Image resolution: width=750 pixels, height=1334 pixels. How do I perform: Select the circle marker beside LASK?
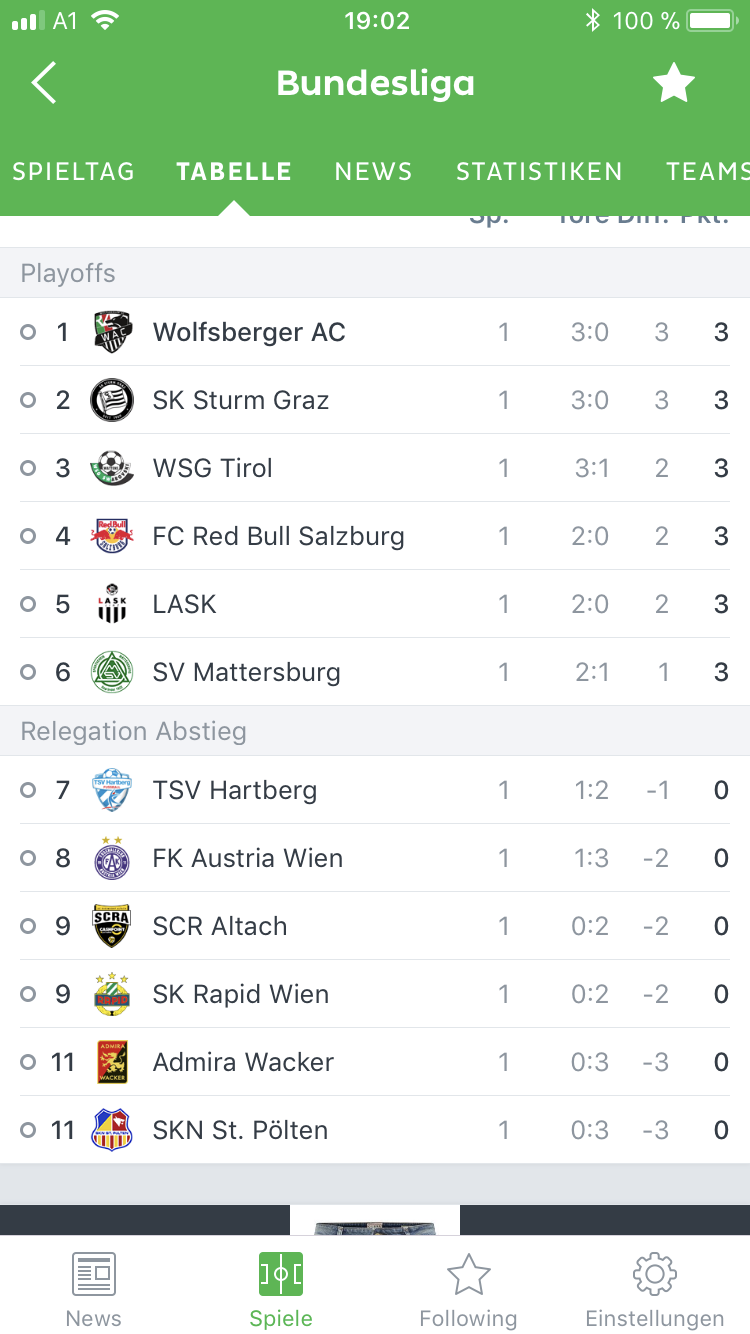(x=28, y=604)
